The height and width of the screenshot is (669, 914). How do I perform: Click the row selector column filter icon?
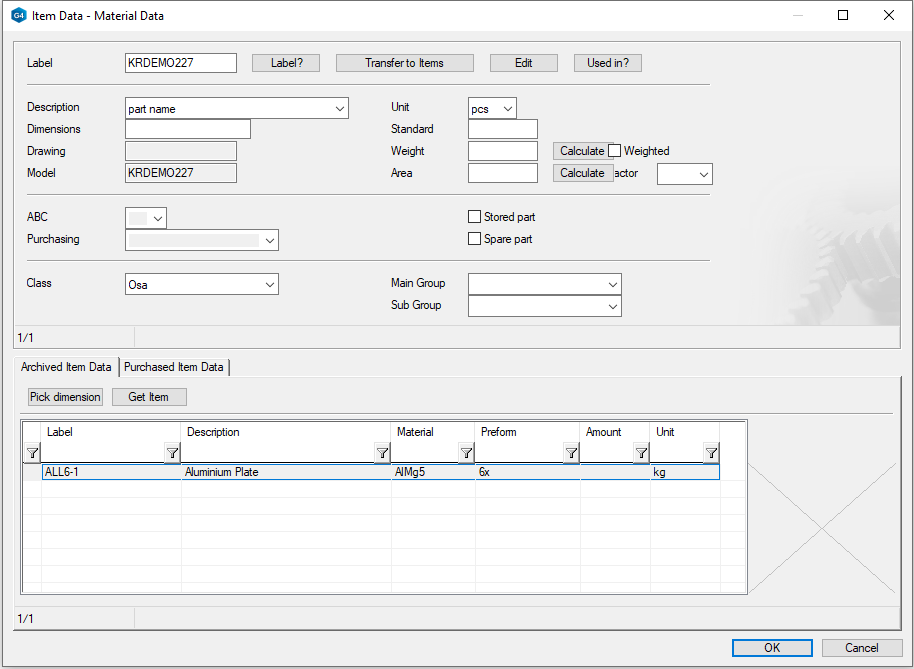point(31,453)
